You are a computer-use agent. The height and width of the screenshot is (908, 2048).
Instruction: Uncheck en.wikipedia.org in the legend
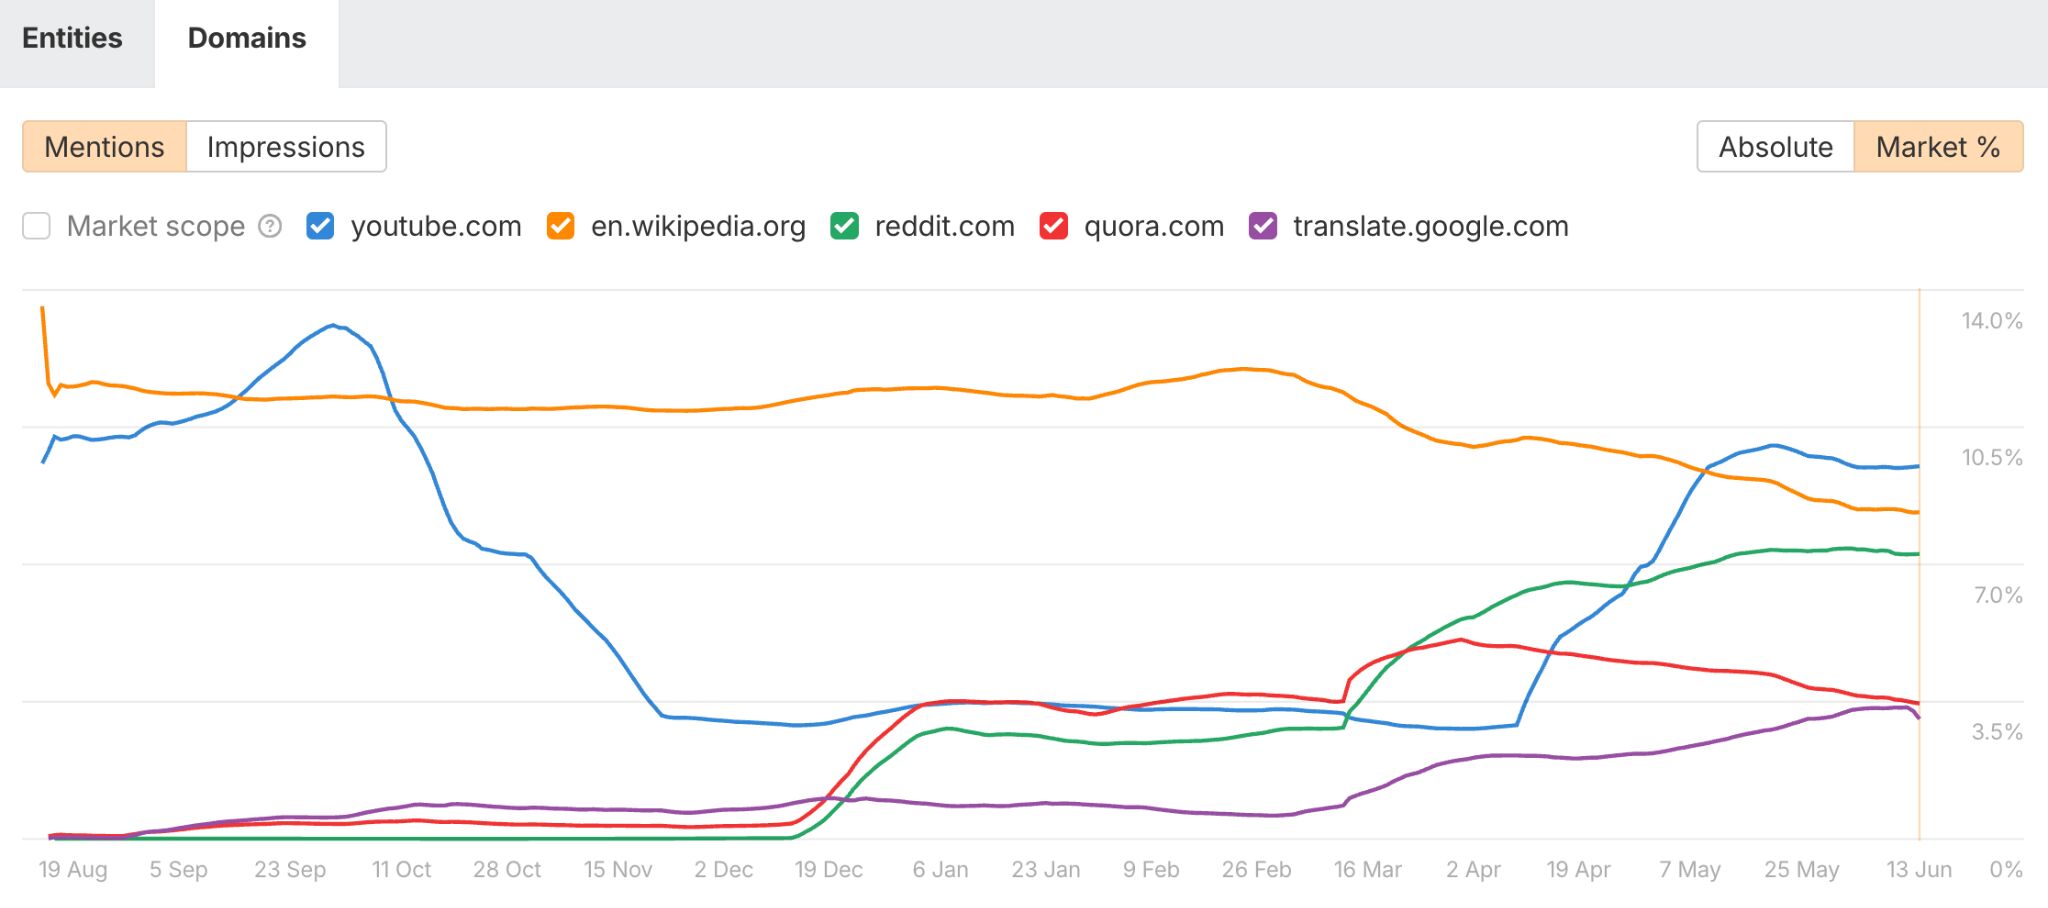[561, 226]
